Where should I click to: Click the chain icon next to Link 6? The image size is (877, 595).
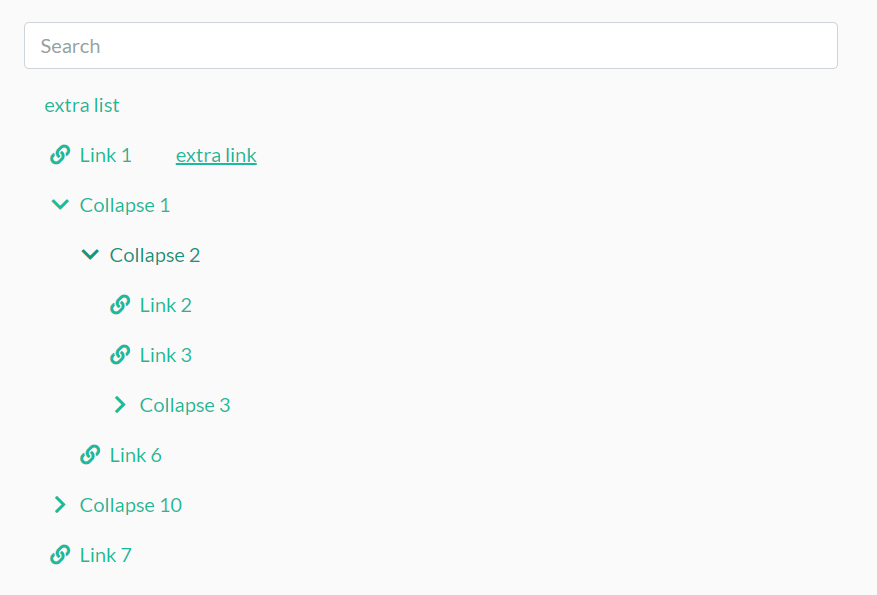click(90, 454)
